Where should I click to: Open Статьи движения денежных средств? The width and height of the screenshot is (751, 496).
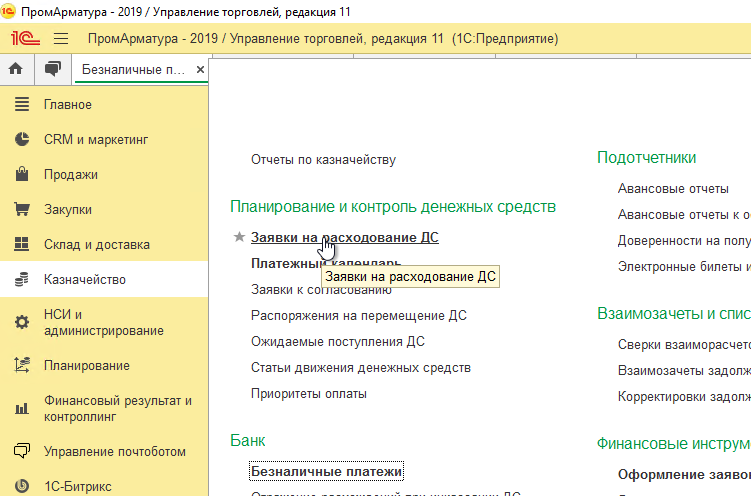click(x=361, y=368)
